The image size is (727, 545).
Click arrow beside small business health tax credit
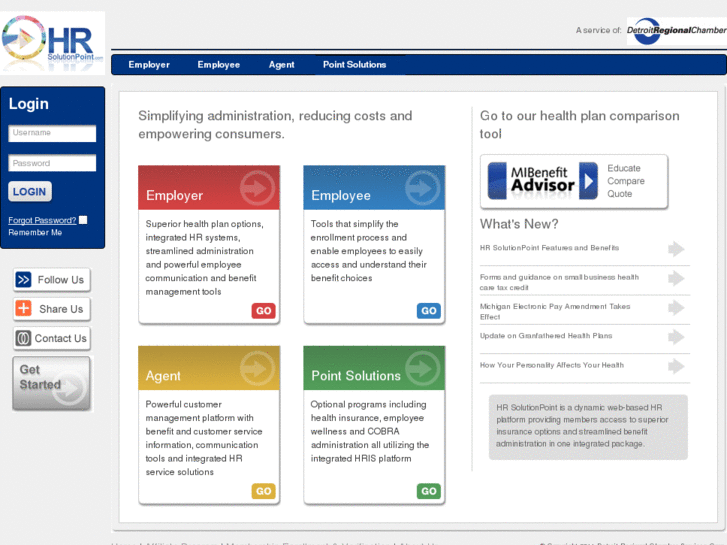[x=676, y=278]
